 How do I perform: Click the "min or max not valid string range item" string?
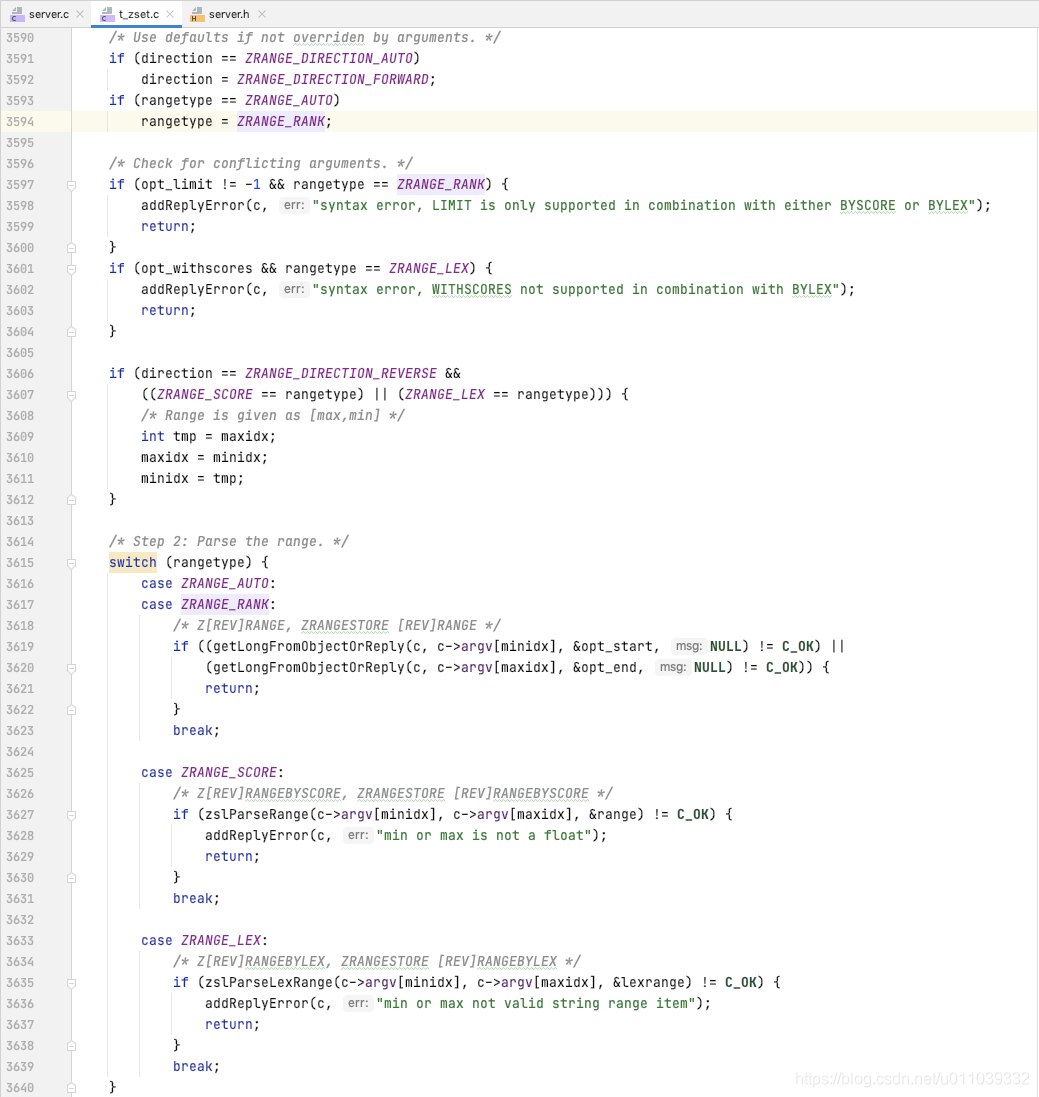tap(535, 1003)
